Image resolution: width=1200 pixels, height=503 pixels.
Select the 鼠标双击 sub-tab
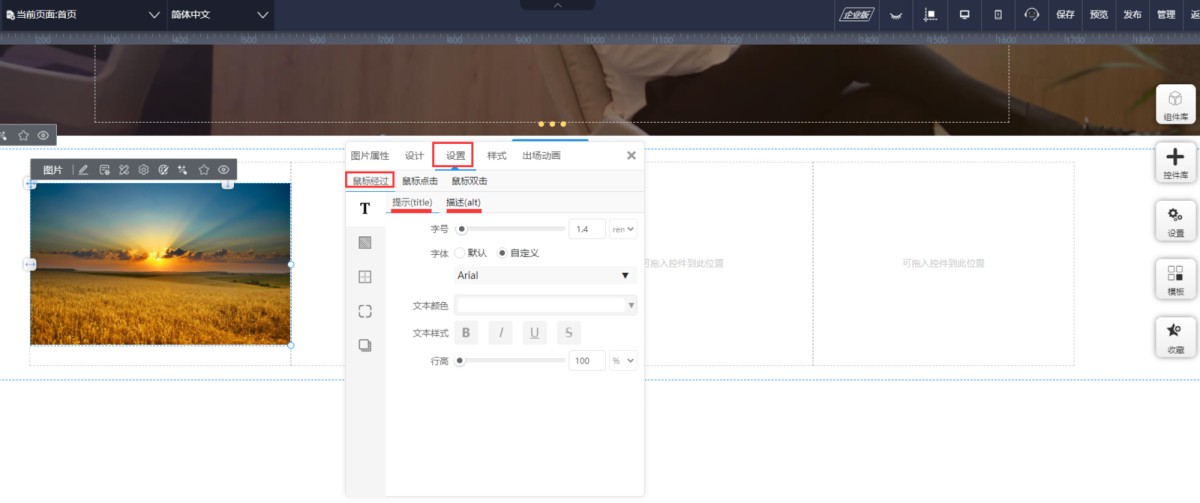[469, 181]
